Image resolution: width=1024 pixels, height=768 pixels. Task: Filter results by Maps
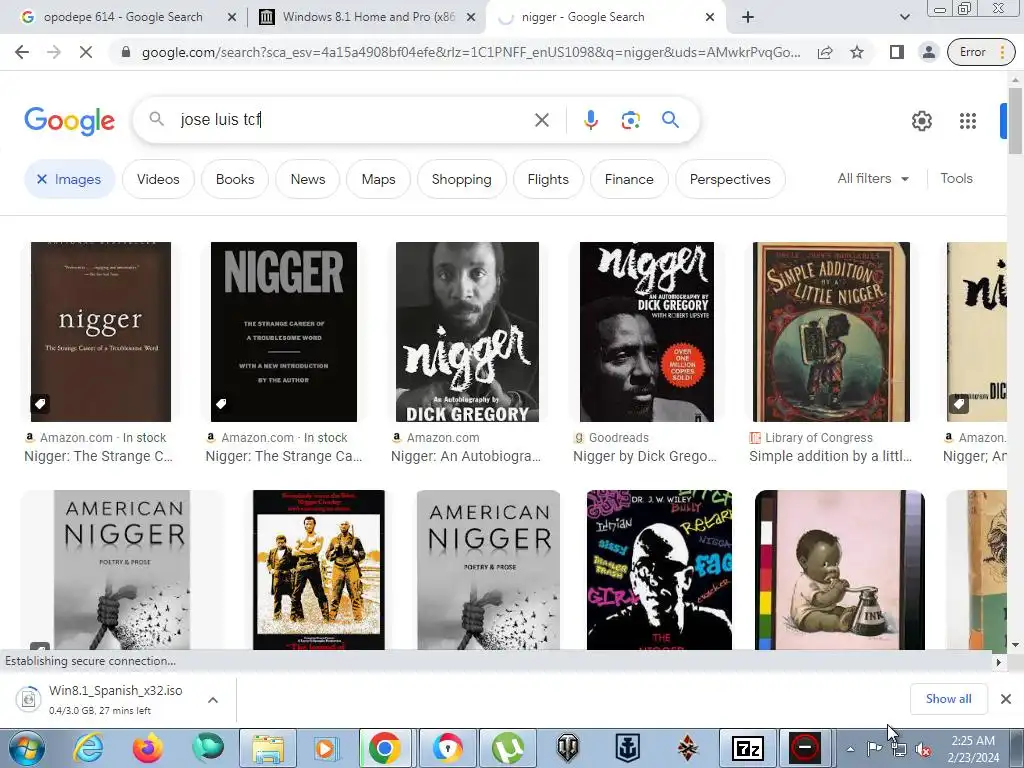coord(378,179)
